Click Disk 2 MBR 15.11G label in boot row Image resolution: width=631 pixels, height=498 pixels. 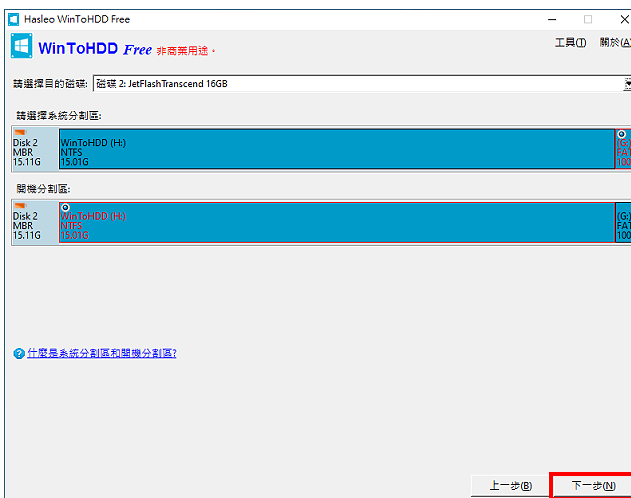tap(27, 226)
